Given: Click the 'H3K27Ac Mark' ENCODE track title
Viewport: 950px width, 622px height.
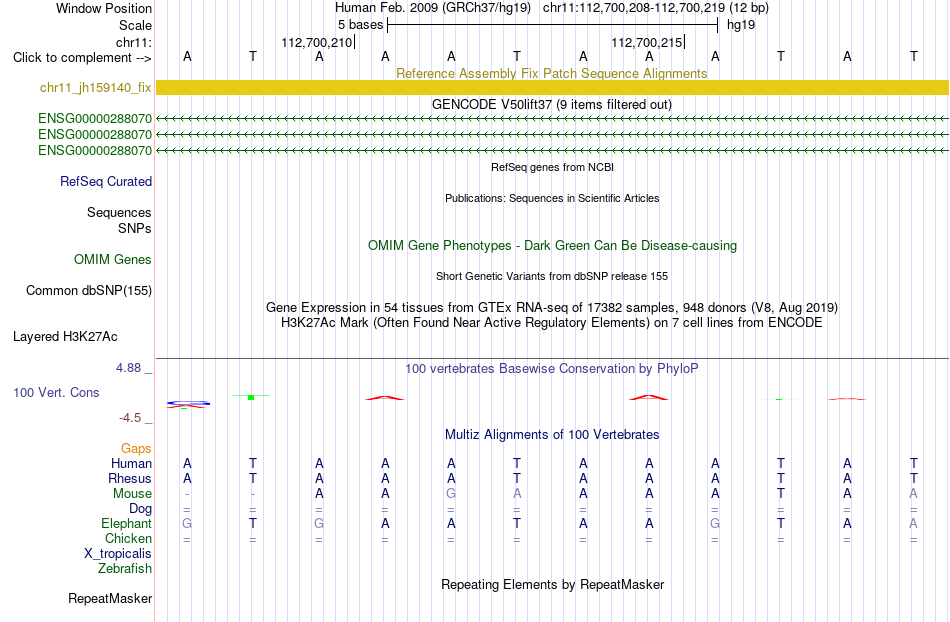Looking at the screenshot, I should [x=552, y=322].
